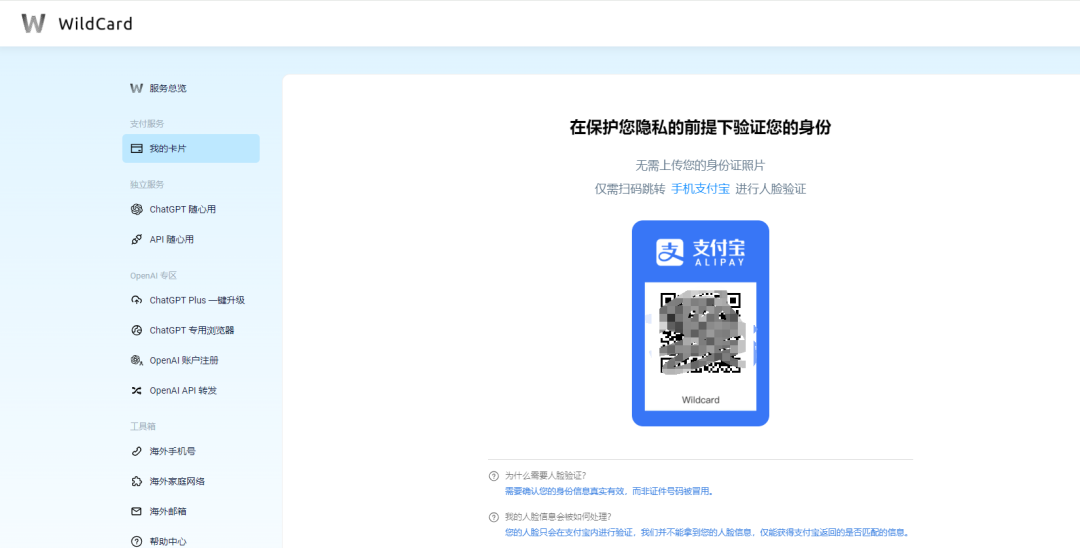Viewport: 1080px width, 548px height.
Task: Click the identity verification heading
Action: coord(700,127)
